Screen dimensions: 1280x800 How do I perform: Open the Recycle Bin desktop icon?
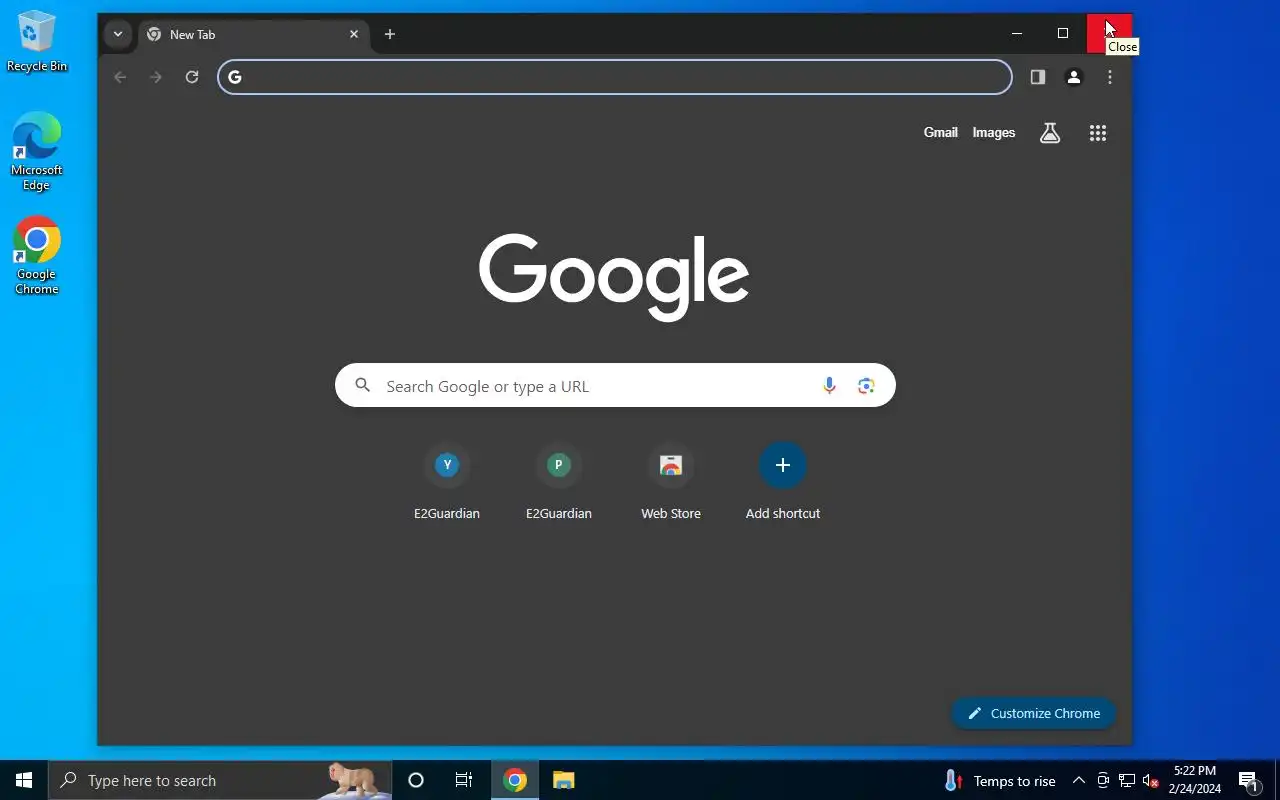pyautogui.click(x=37, y=42)
